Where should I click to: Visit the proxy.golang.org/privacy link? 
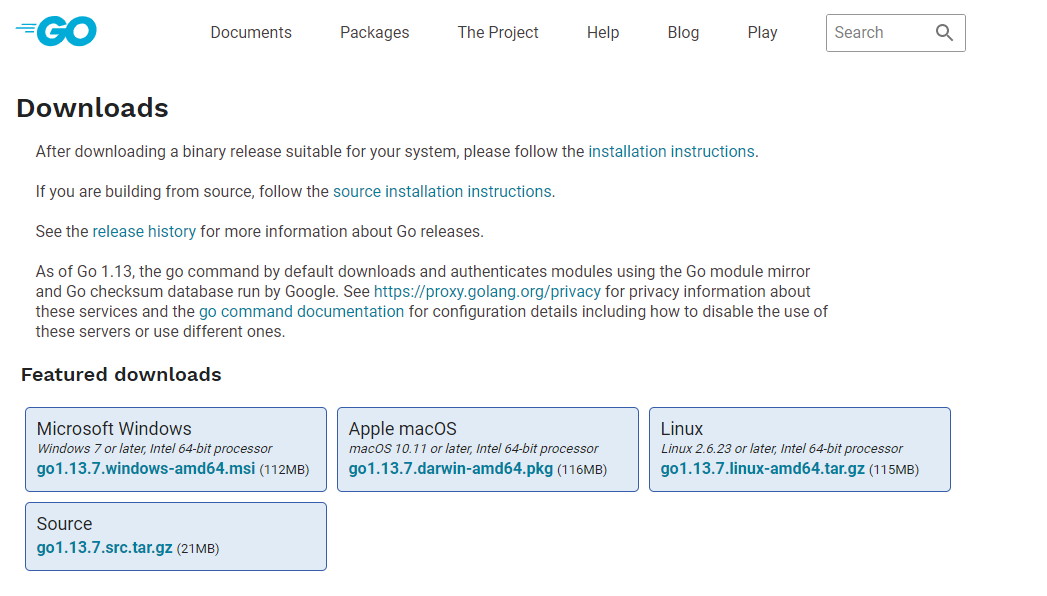coord(487,292)
